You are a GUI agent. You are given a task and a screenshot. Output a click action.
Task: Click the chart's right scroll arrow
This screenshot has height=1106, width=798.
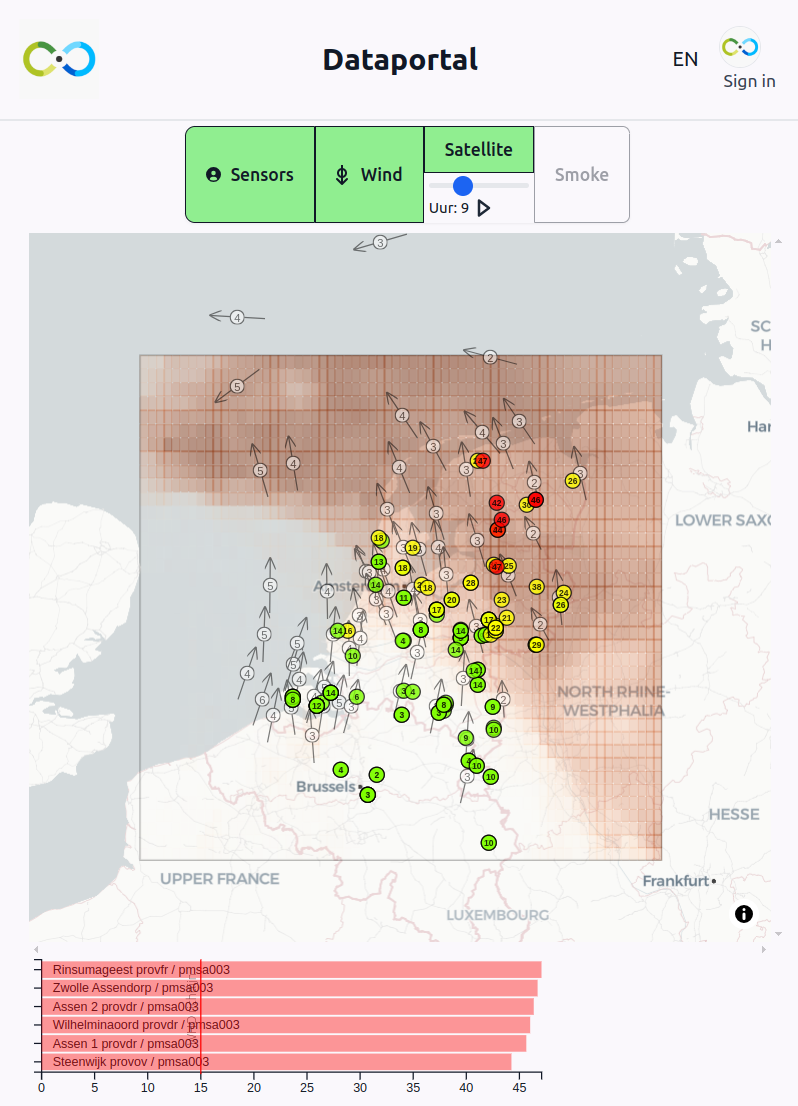(764, 949)
